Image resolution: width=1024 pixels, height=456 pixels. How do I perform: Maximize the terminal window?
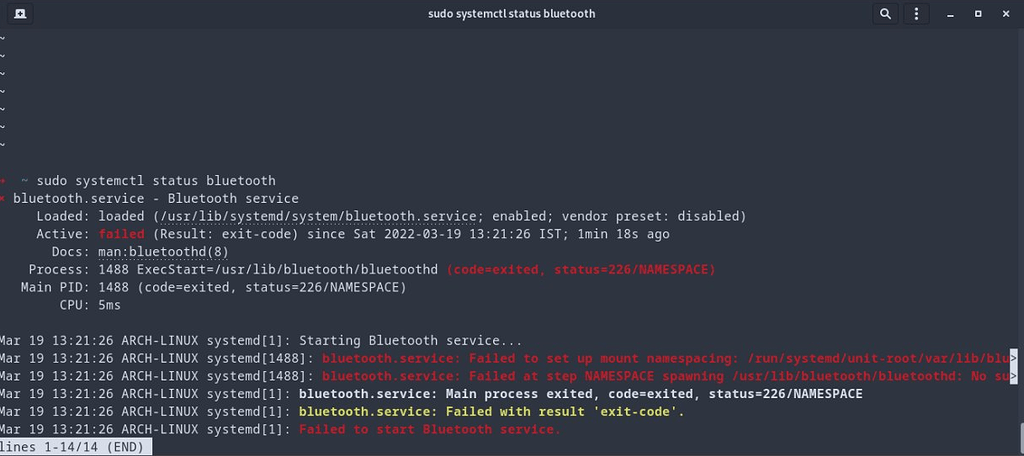pos(978,14)
